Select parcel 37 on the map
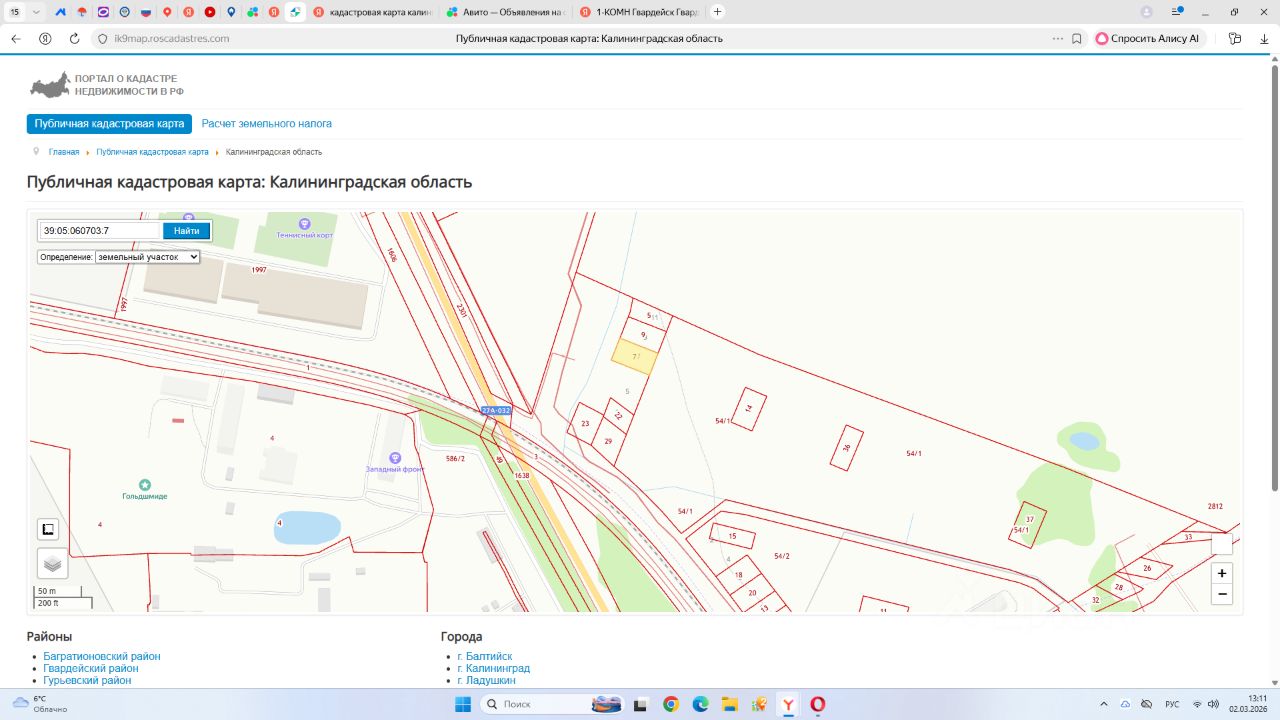1280x720 pixels. click(1028, 524)
